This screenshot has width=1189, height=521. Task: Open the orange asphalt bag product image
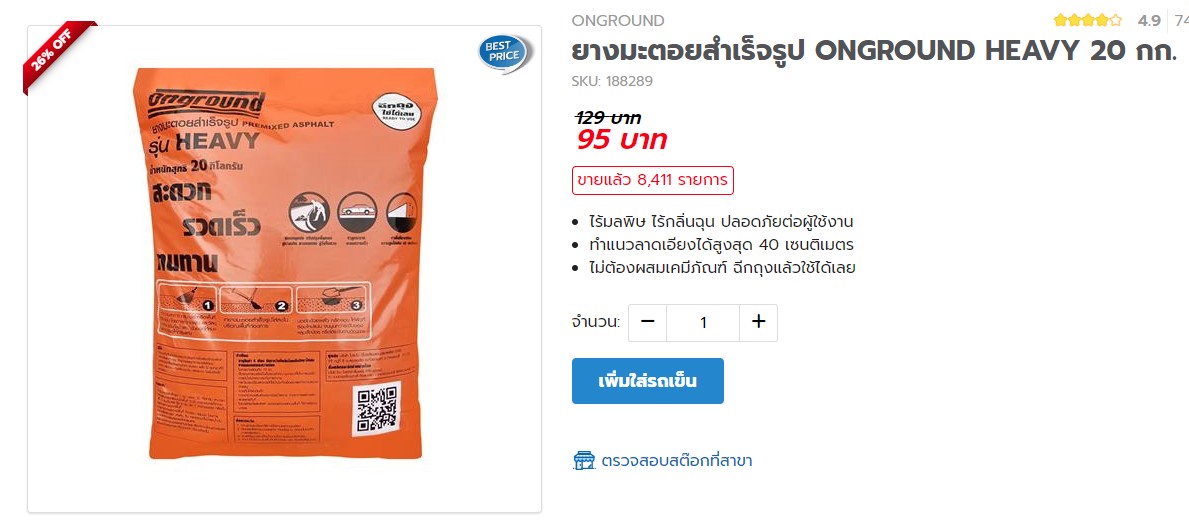pyautogui.click(x=284, y=263)
